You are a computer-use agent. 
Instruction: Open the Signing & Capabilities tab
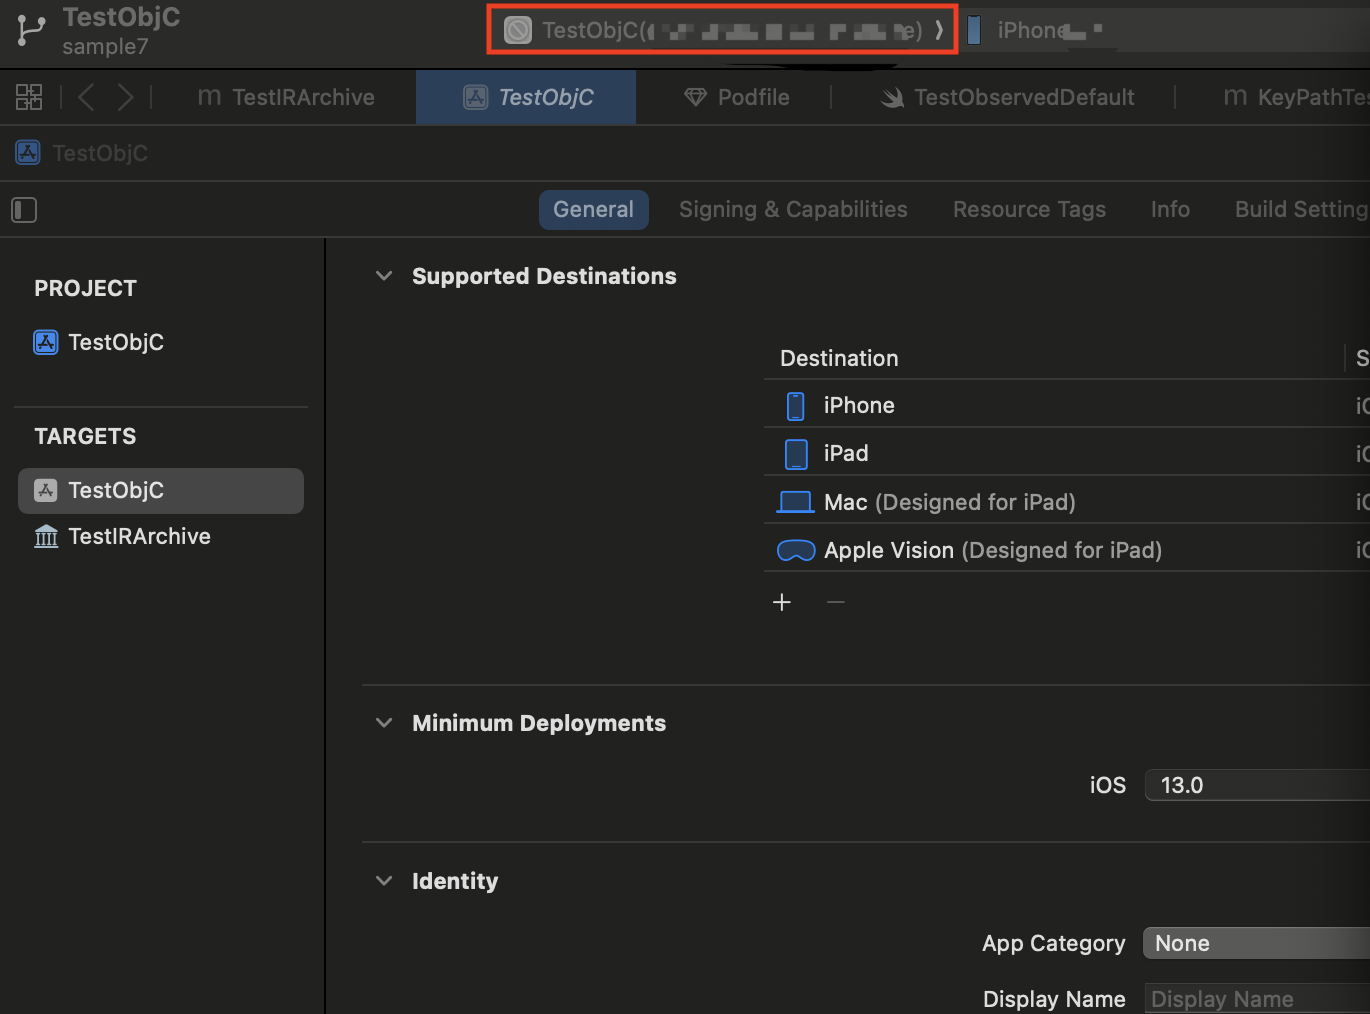click(x=793, y=210)
